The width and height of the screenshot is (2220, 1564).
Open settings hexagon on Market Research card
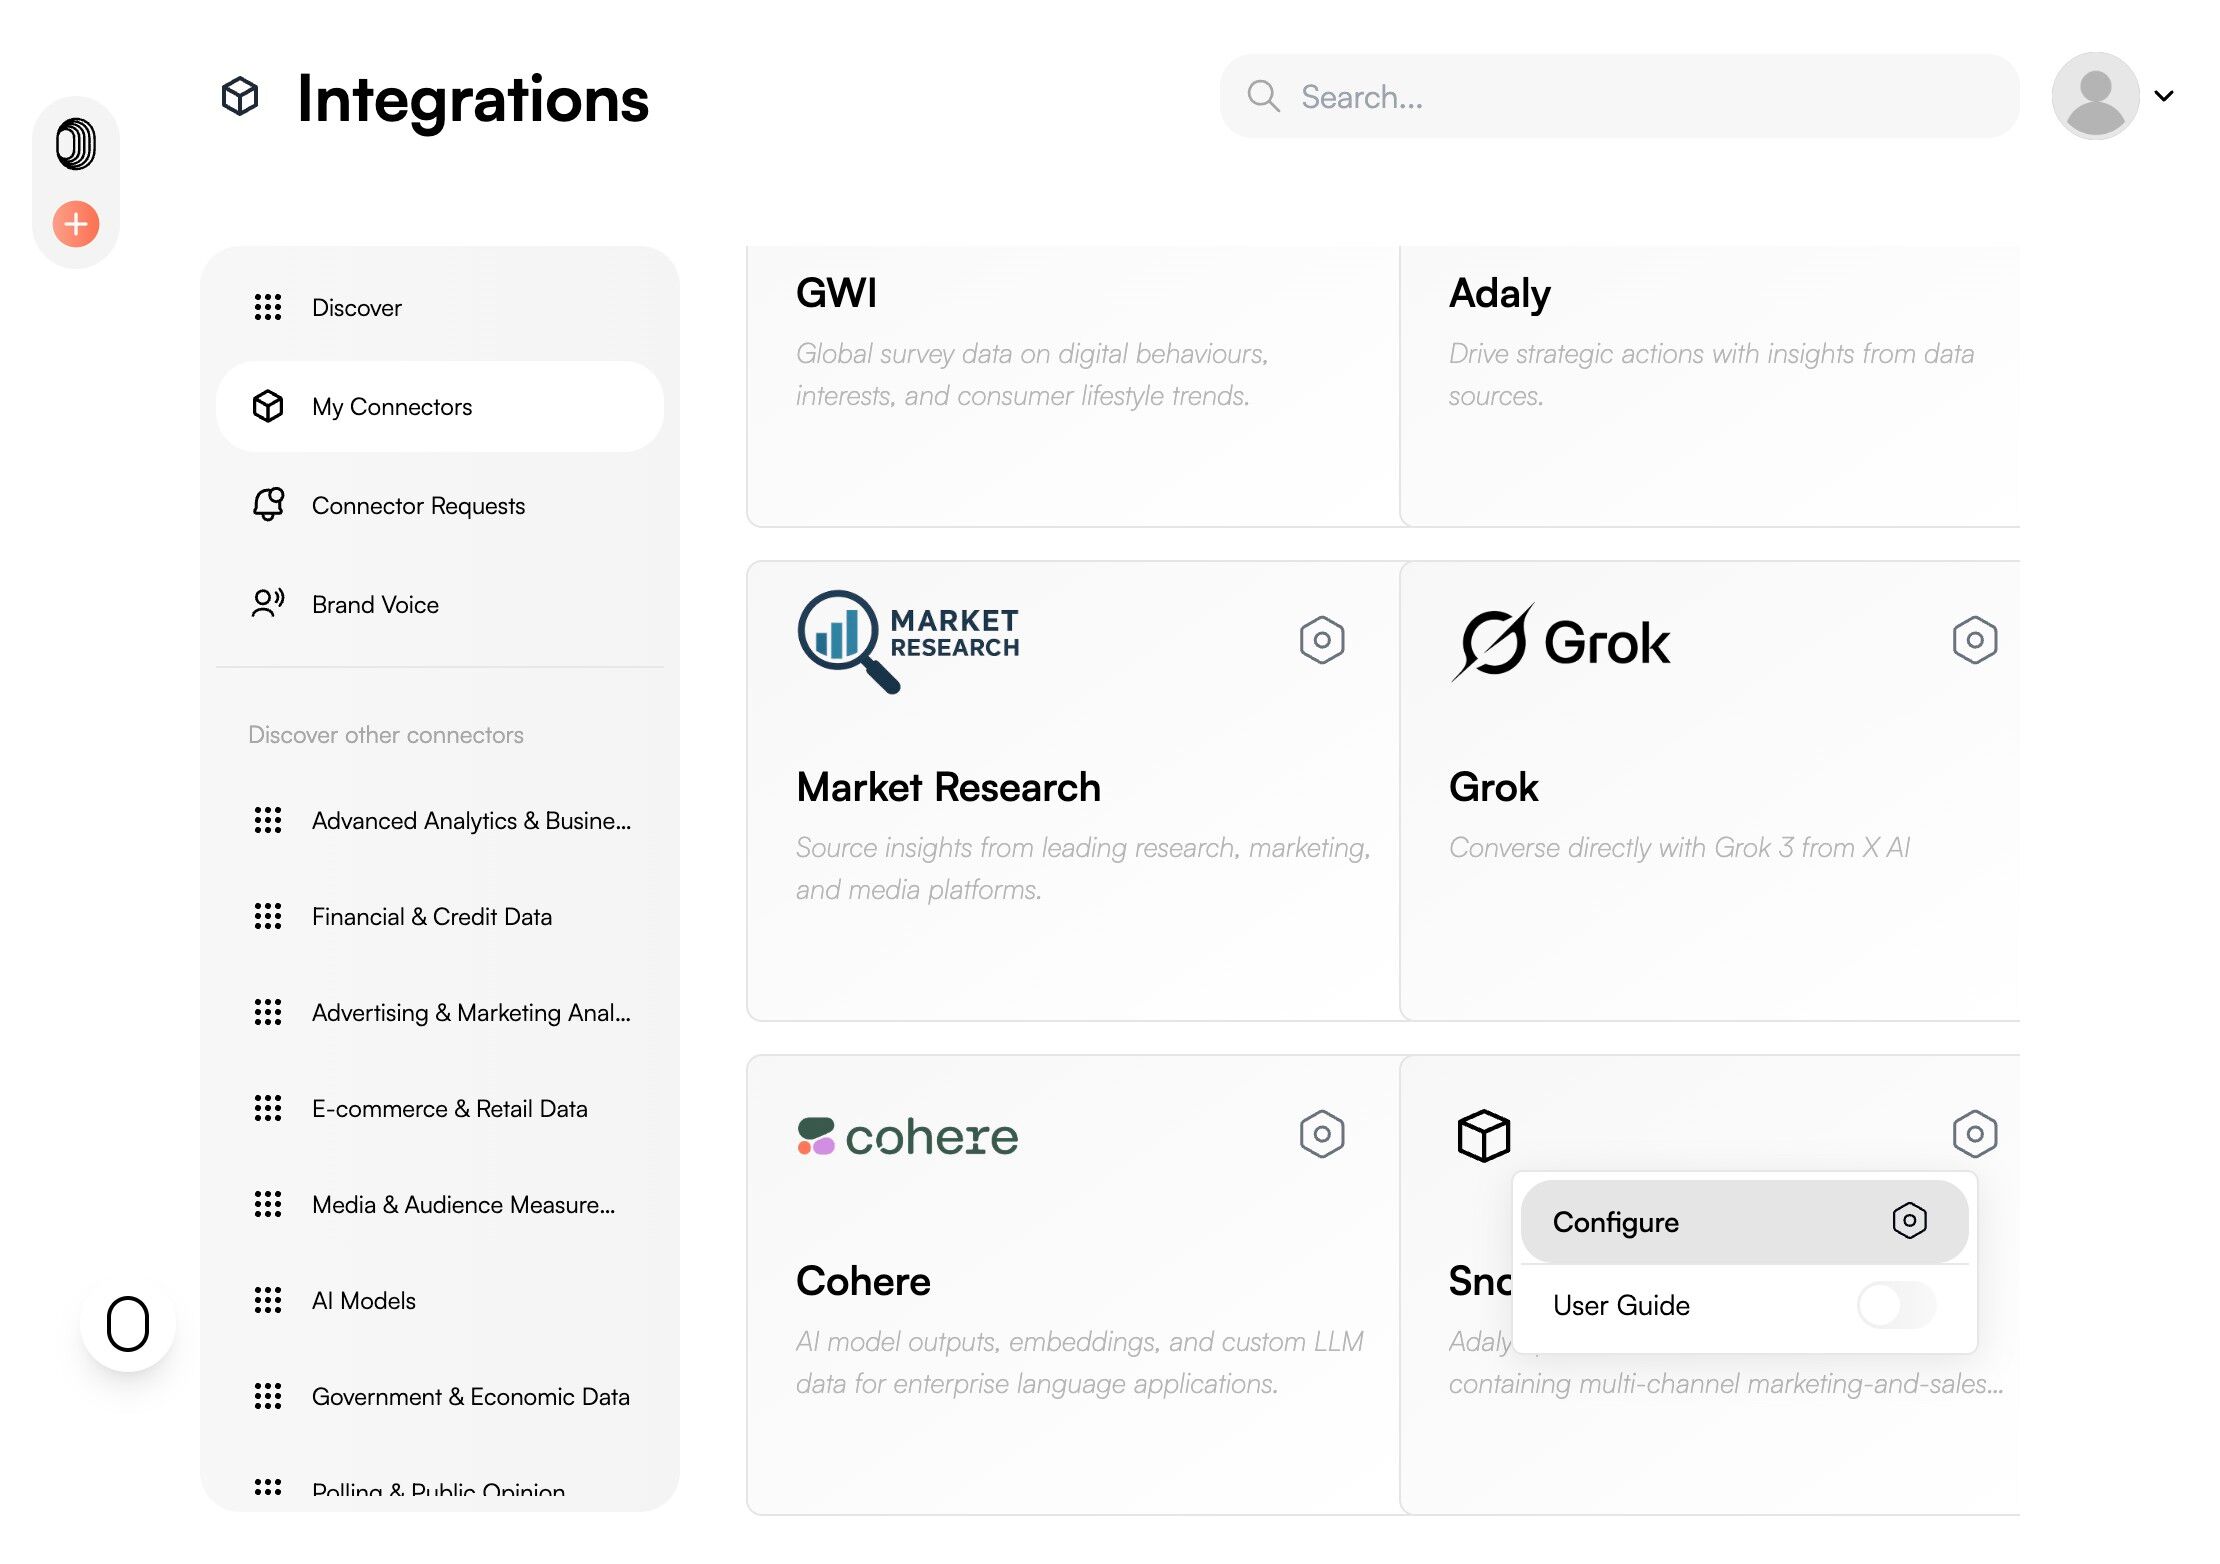1321,640
